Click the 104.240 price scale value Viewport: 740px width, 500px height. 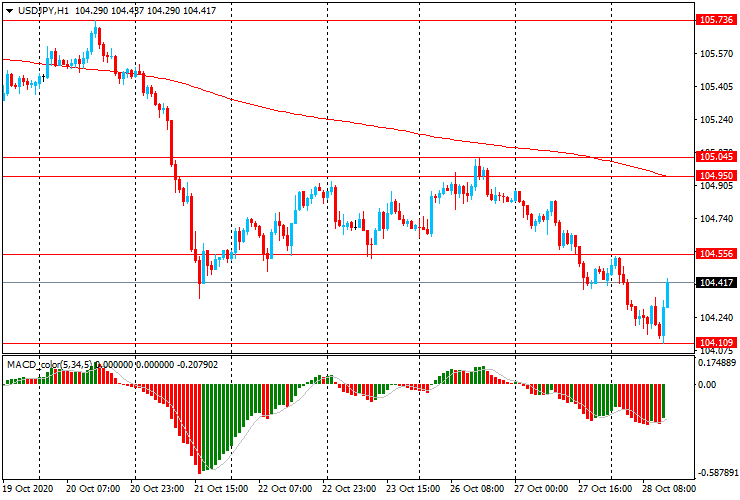click(x=716, y=318)
